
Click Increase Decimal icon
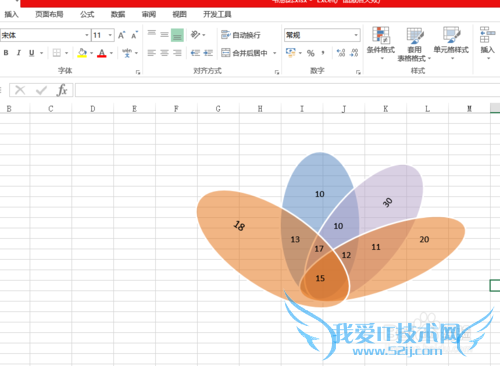tap(341, 53)
